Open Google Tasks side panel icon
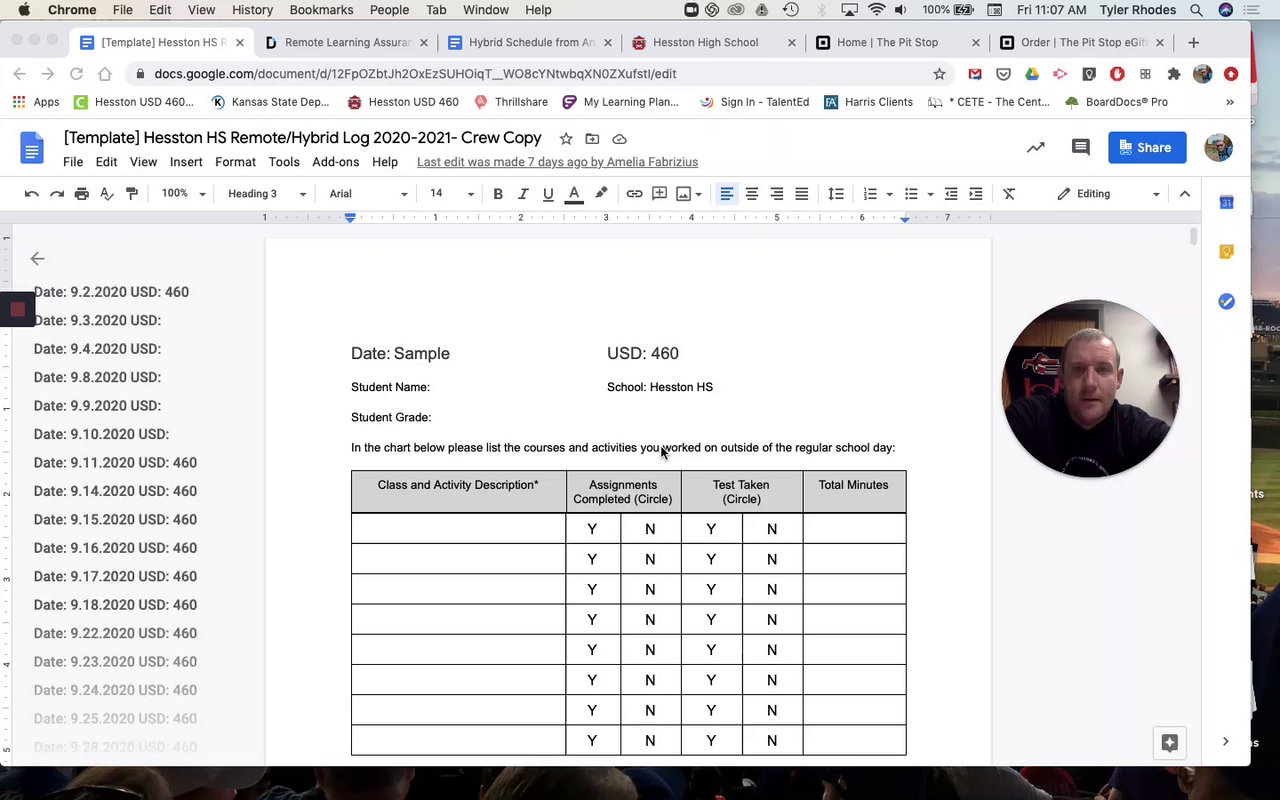 (1226, 301)
